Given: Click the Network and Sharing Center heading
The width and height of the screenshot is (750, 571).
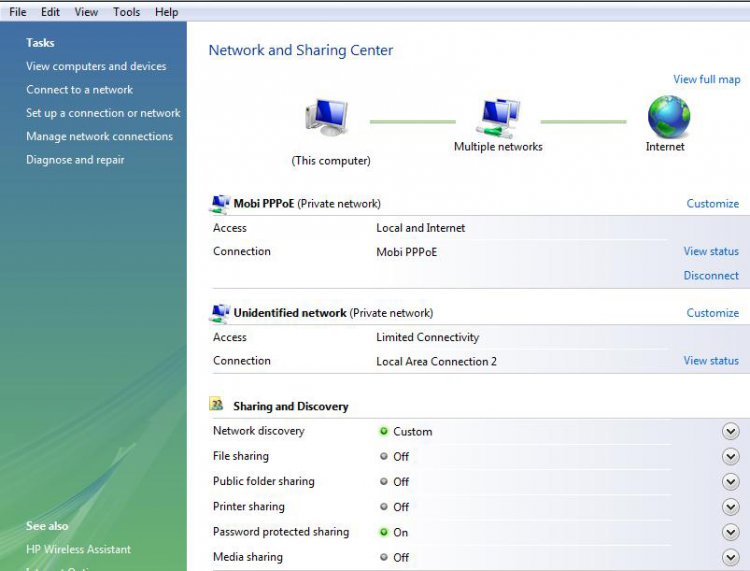Looking at the screenshot, I should (301, 50).
